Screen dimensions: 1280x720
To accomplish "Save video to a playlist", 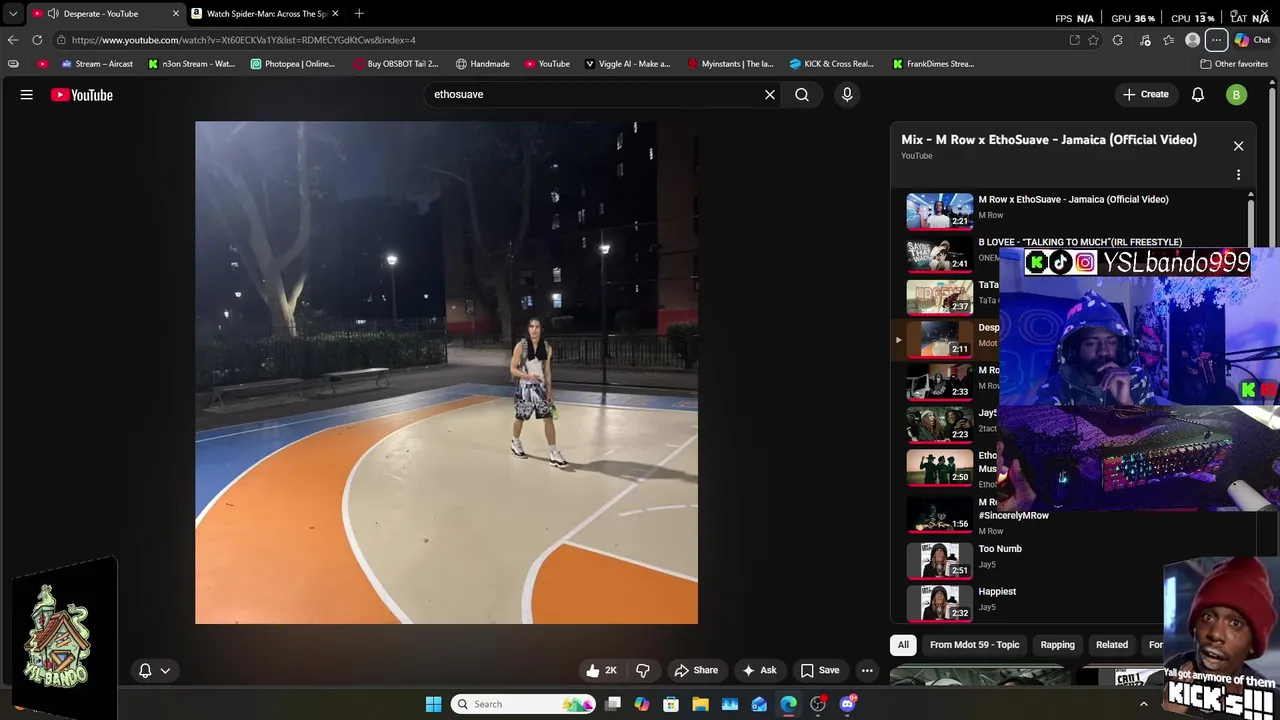I will point(820,671).
